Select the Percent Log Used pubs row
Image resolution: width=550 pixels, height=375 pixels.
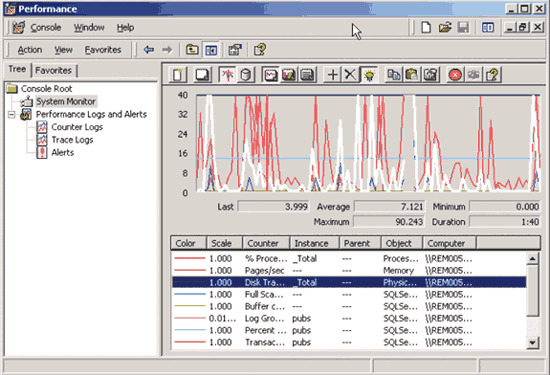pos(349,330)
